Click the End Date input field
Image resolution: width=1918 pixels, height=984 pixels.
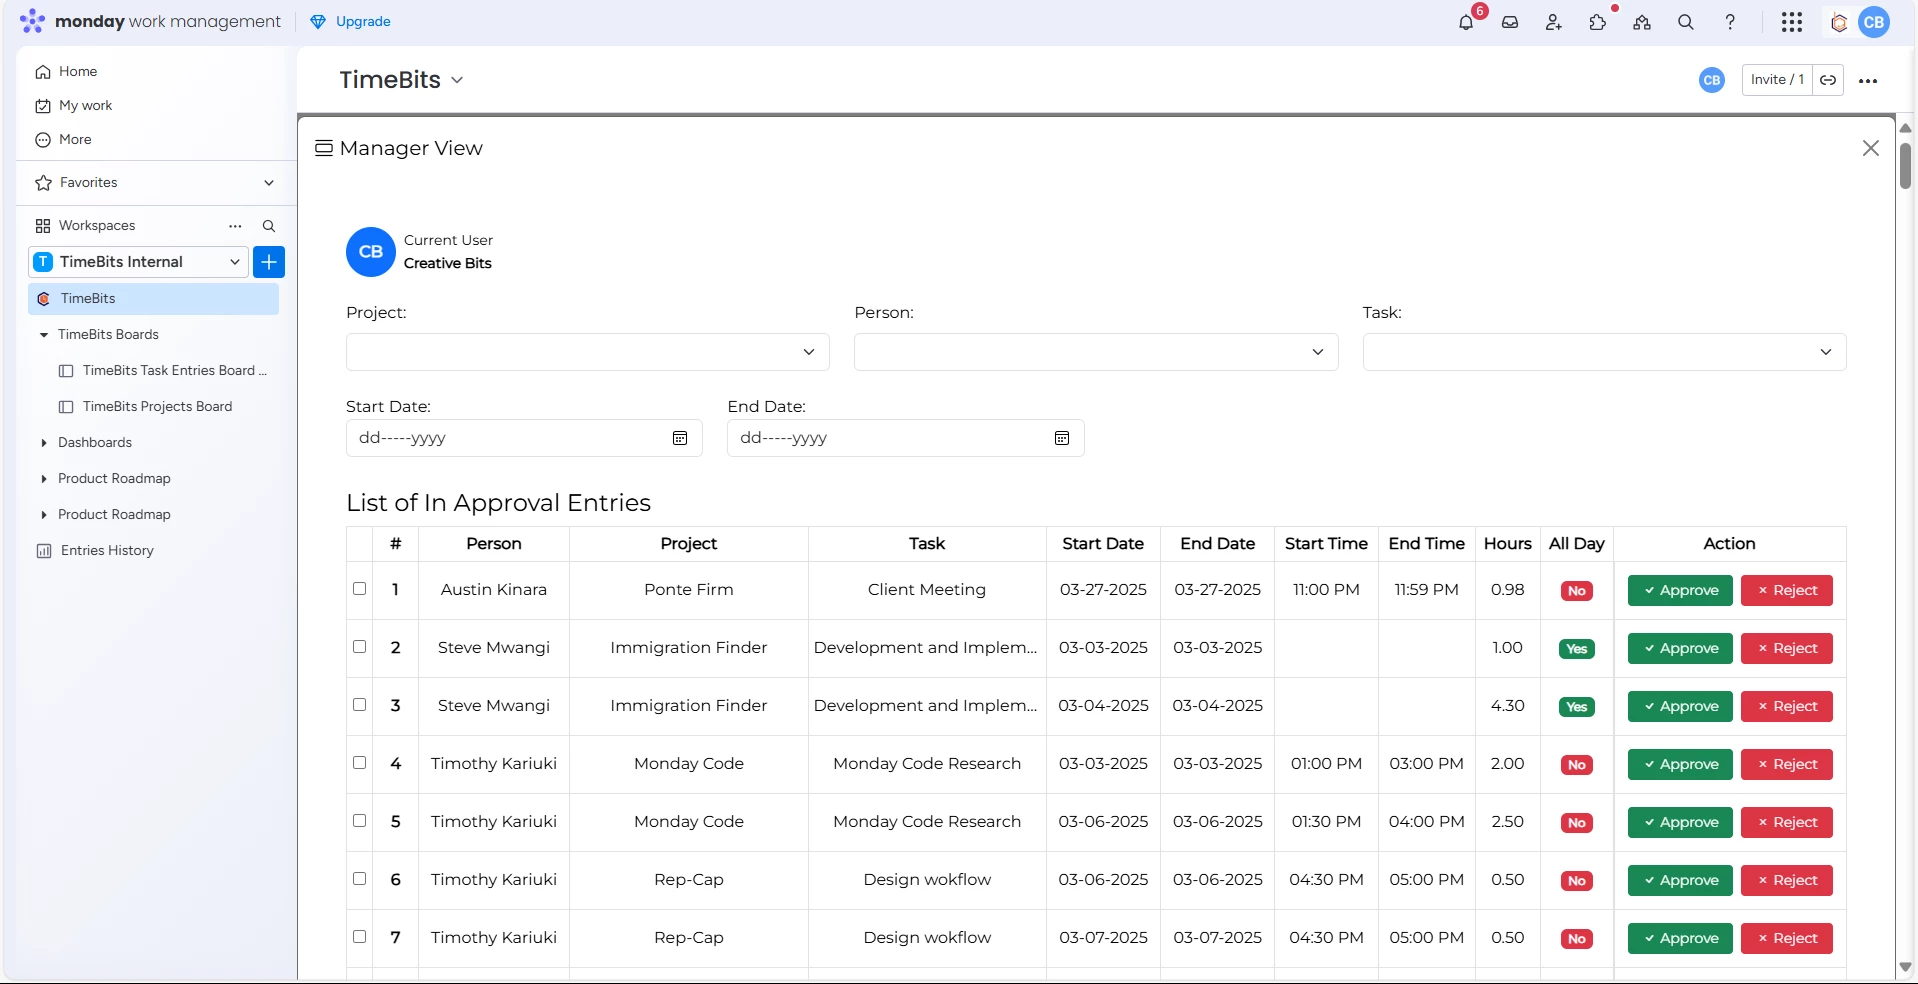(x=906, y=438)
